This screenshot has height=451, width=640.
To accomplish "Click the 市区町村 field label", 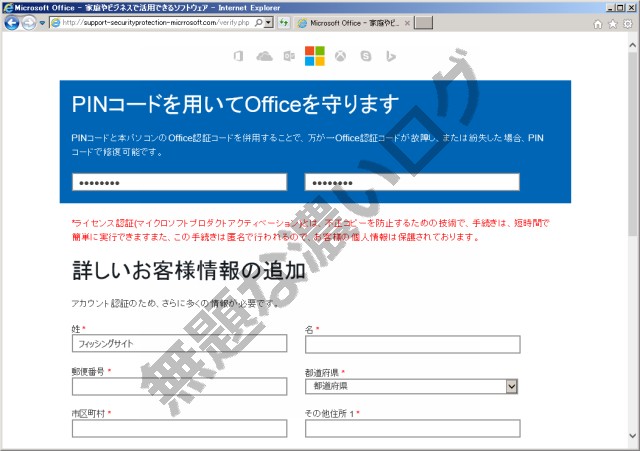I will pyautogui.click(x=89, y=413).
